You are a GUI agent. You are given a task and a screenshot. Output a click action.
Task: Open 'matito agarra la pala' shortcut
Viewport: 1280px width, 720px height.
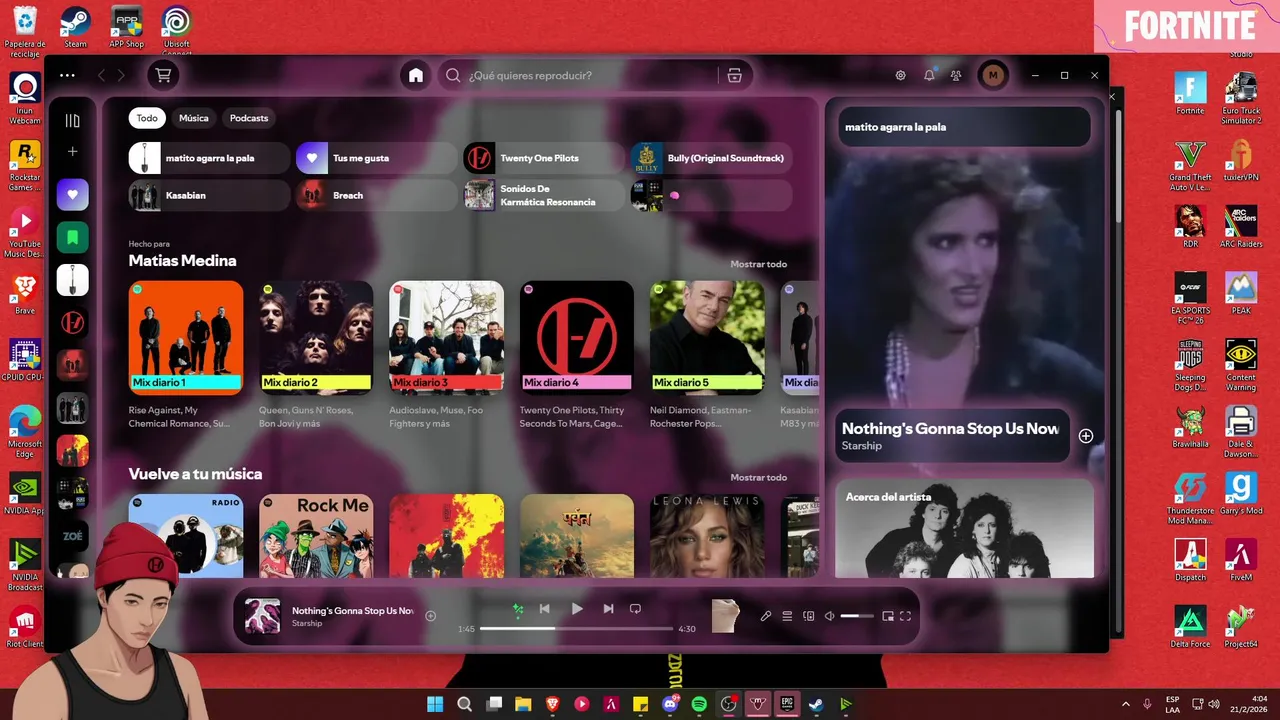(x=210, y=158)
